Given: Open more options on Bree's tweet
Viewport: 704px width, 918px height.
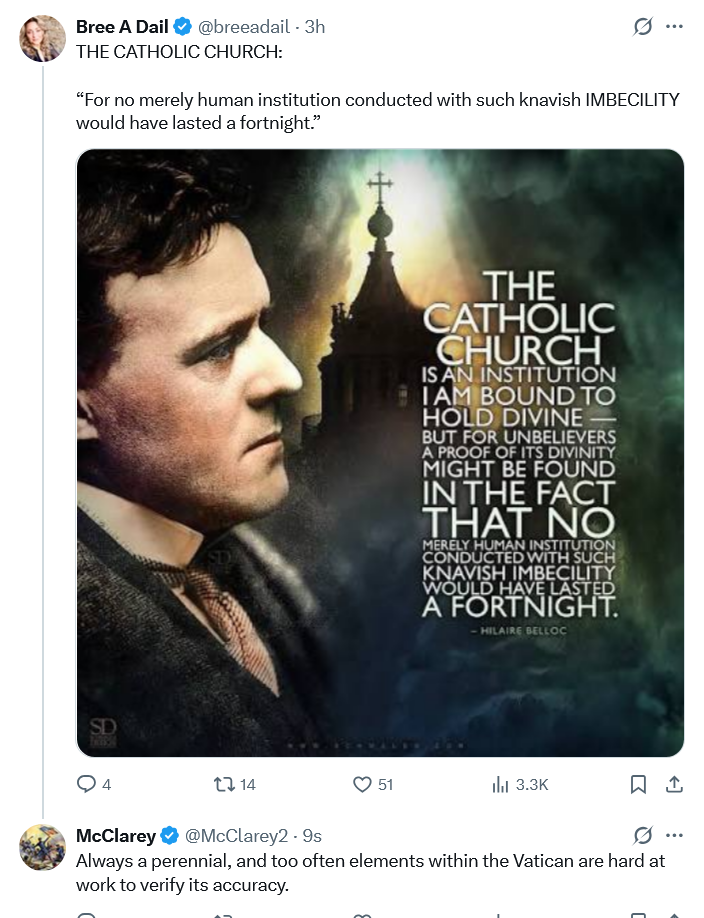Looking at the screenshot, I should pos(675,27).
